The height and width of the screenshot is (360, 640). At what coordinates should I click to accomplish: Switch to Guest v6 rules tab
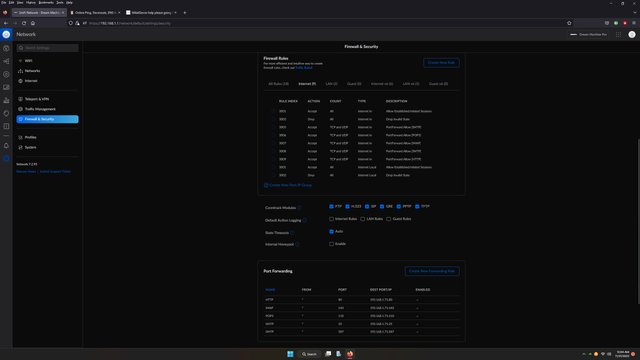[438, 84]
